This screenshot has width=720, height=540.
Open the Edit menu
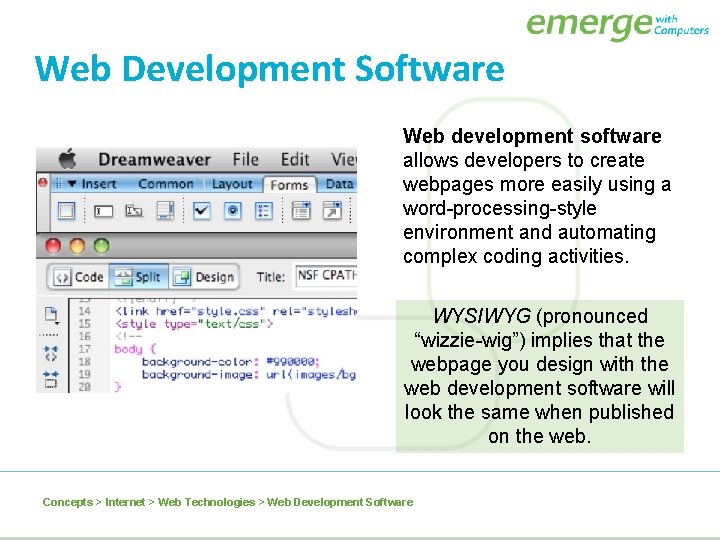(x=295, y=159)
